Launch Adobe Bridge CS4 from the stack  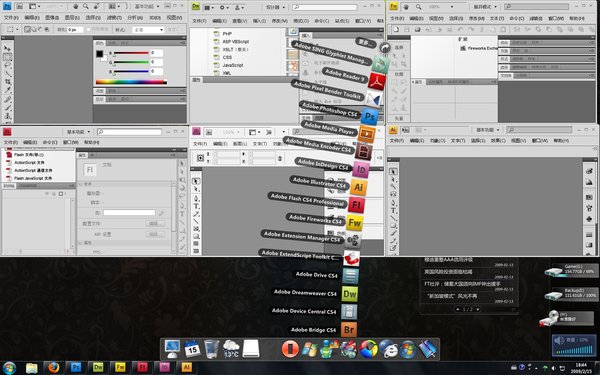349,329
